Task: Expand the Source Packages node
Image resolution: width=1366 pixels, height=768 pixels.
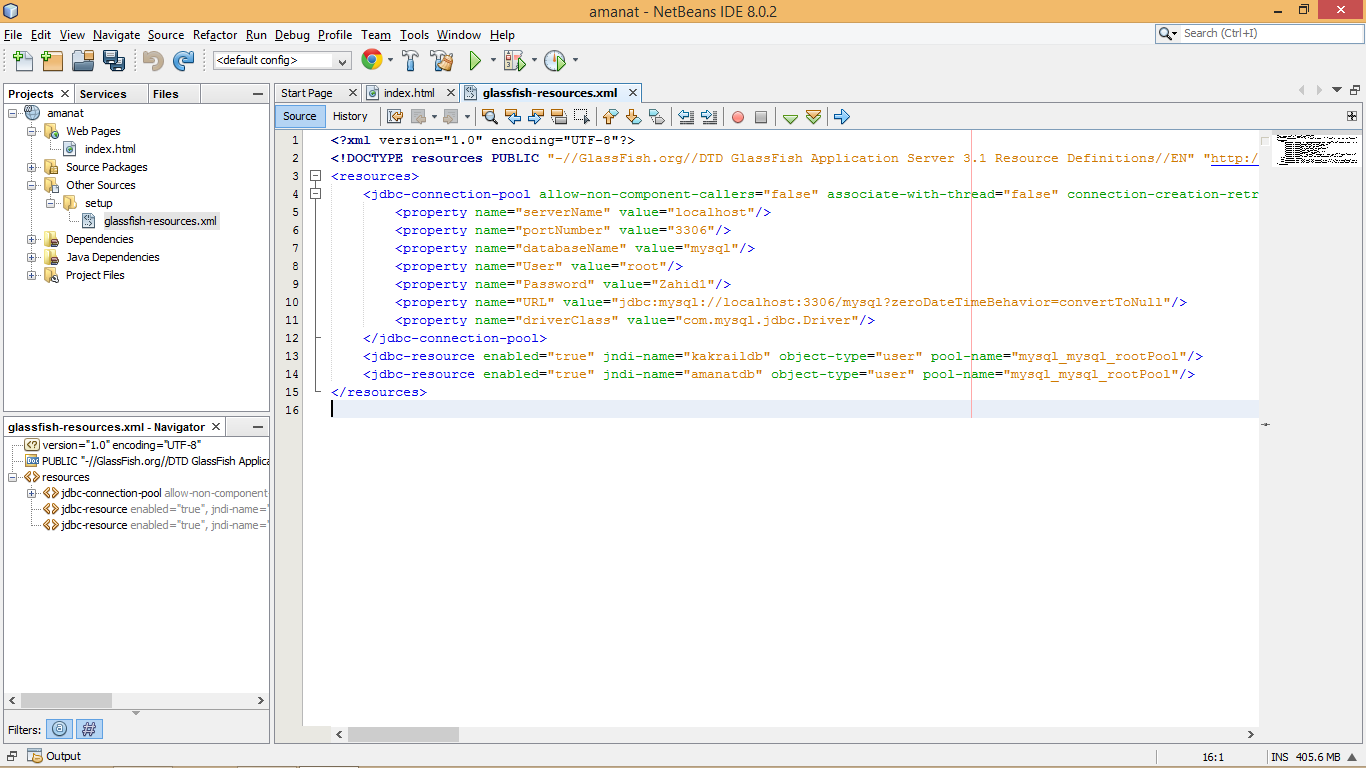Action: [x=32, y=167]
